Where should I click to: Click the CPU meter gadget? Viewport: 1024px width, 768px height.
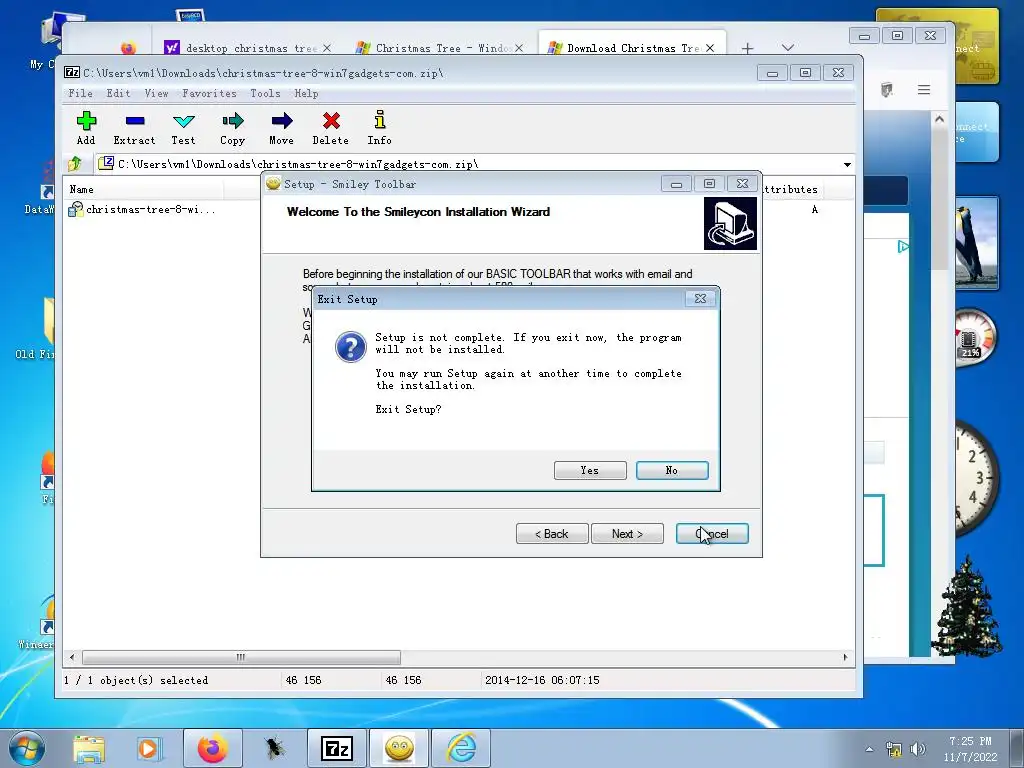976,338
